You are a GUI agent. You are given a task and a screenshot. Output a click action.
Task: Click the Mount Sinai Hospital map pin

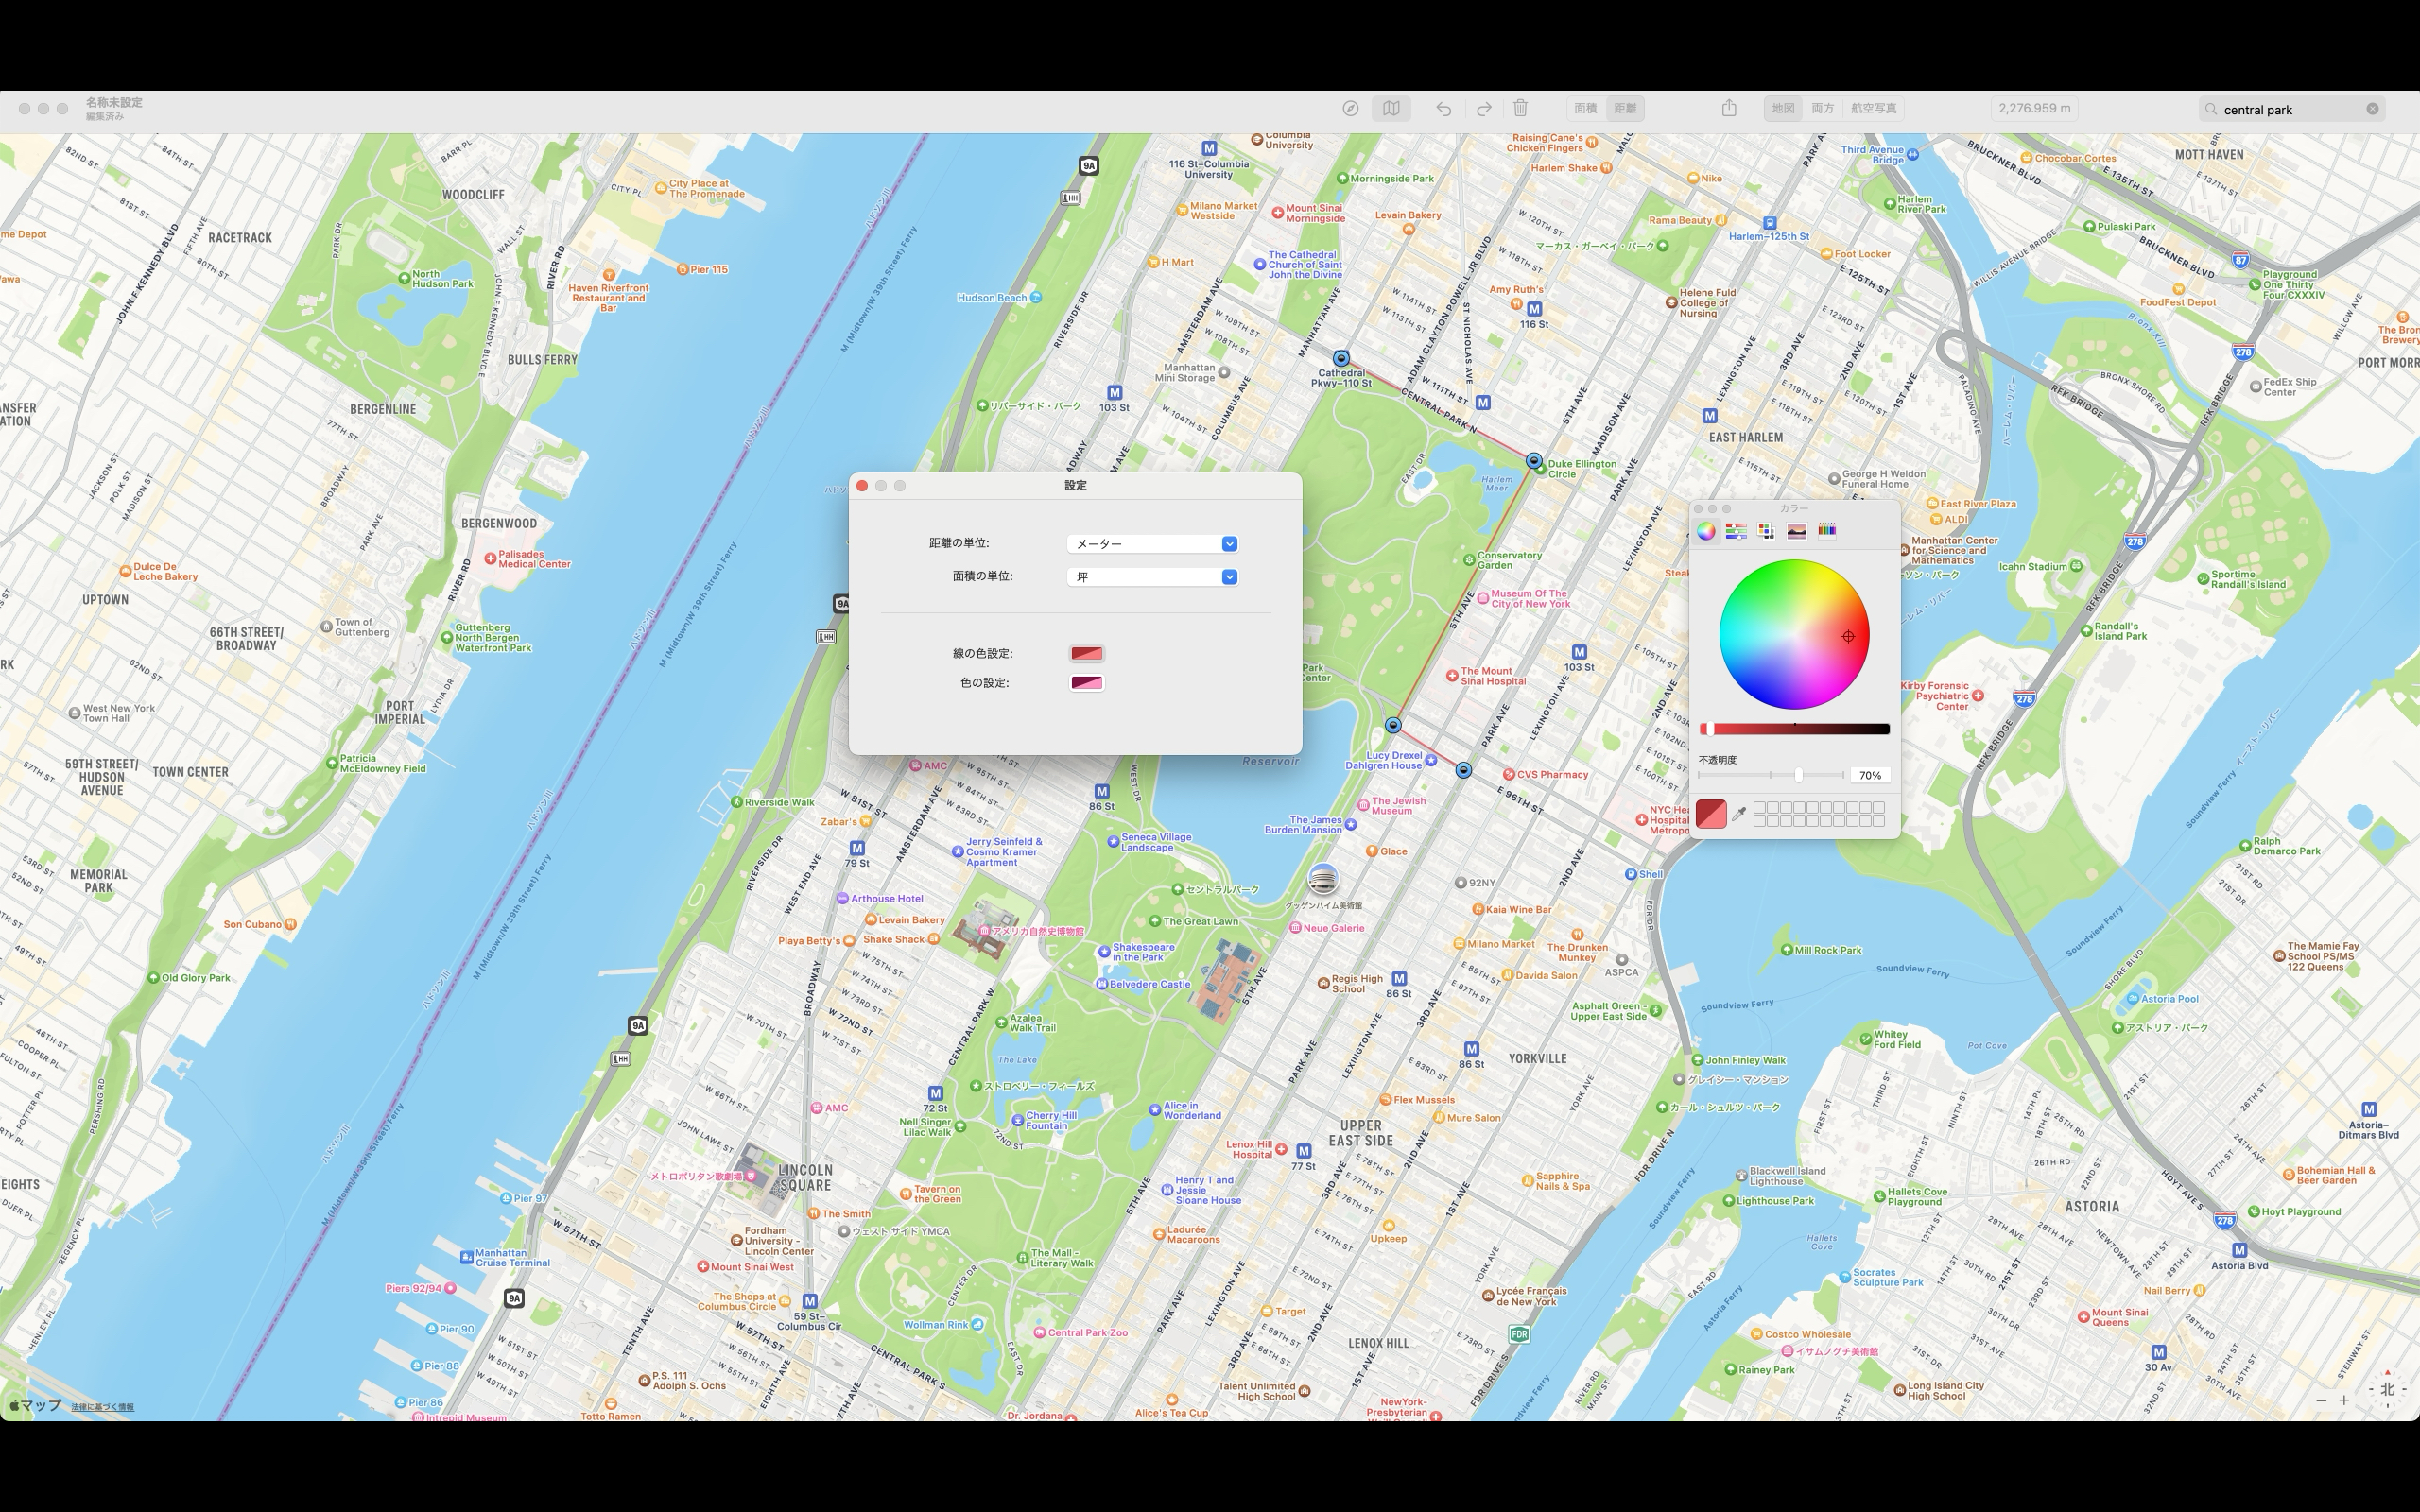tap(1452, 676)
